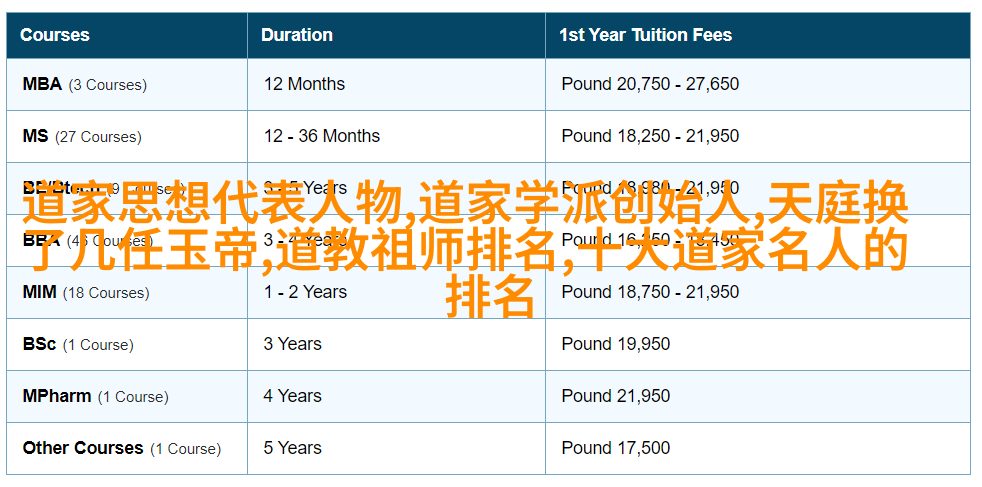Click the BSc 1 Course entry
This screenshot has height=487, width=982.
(78, 344)
